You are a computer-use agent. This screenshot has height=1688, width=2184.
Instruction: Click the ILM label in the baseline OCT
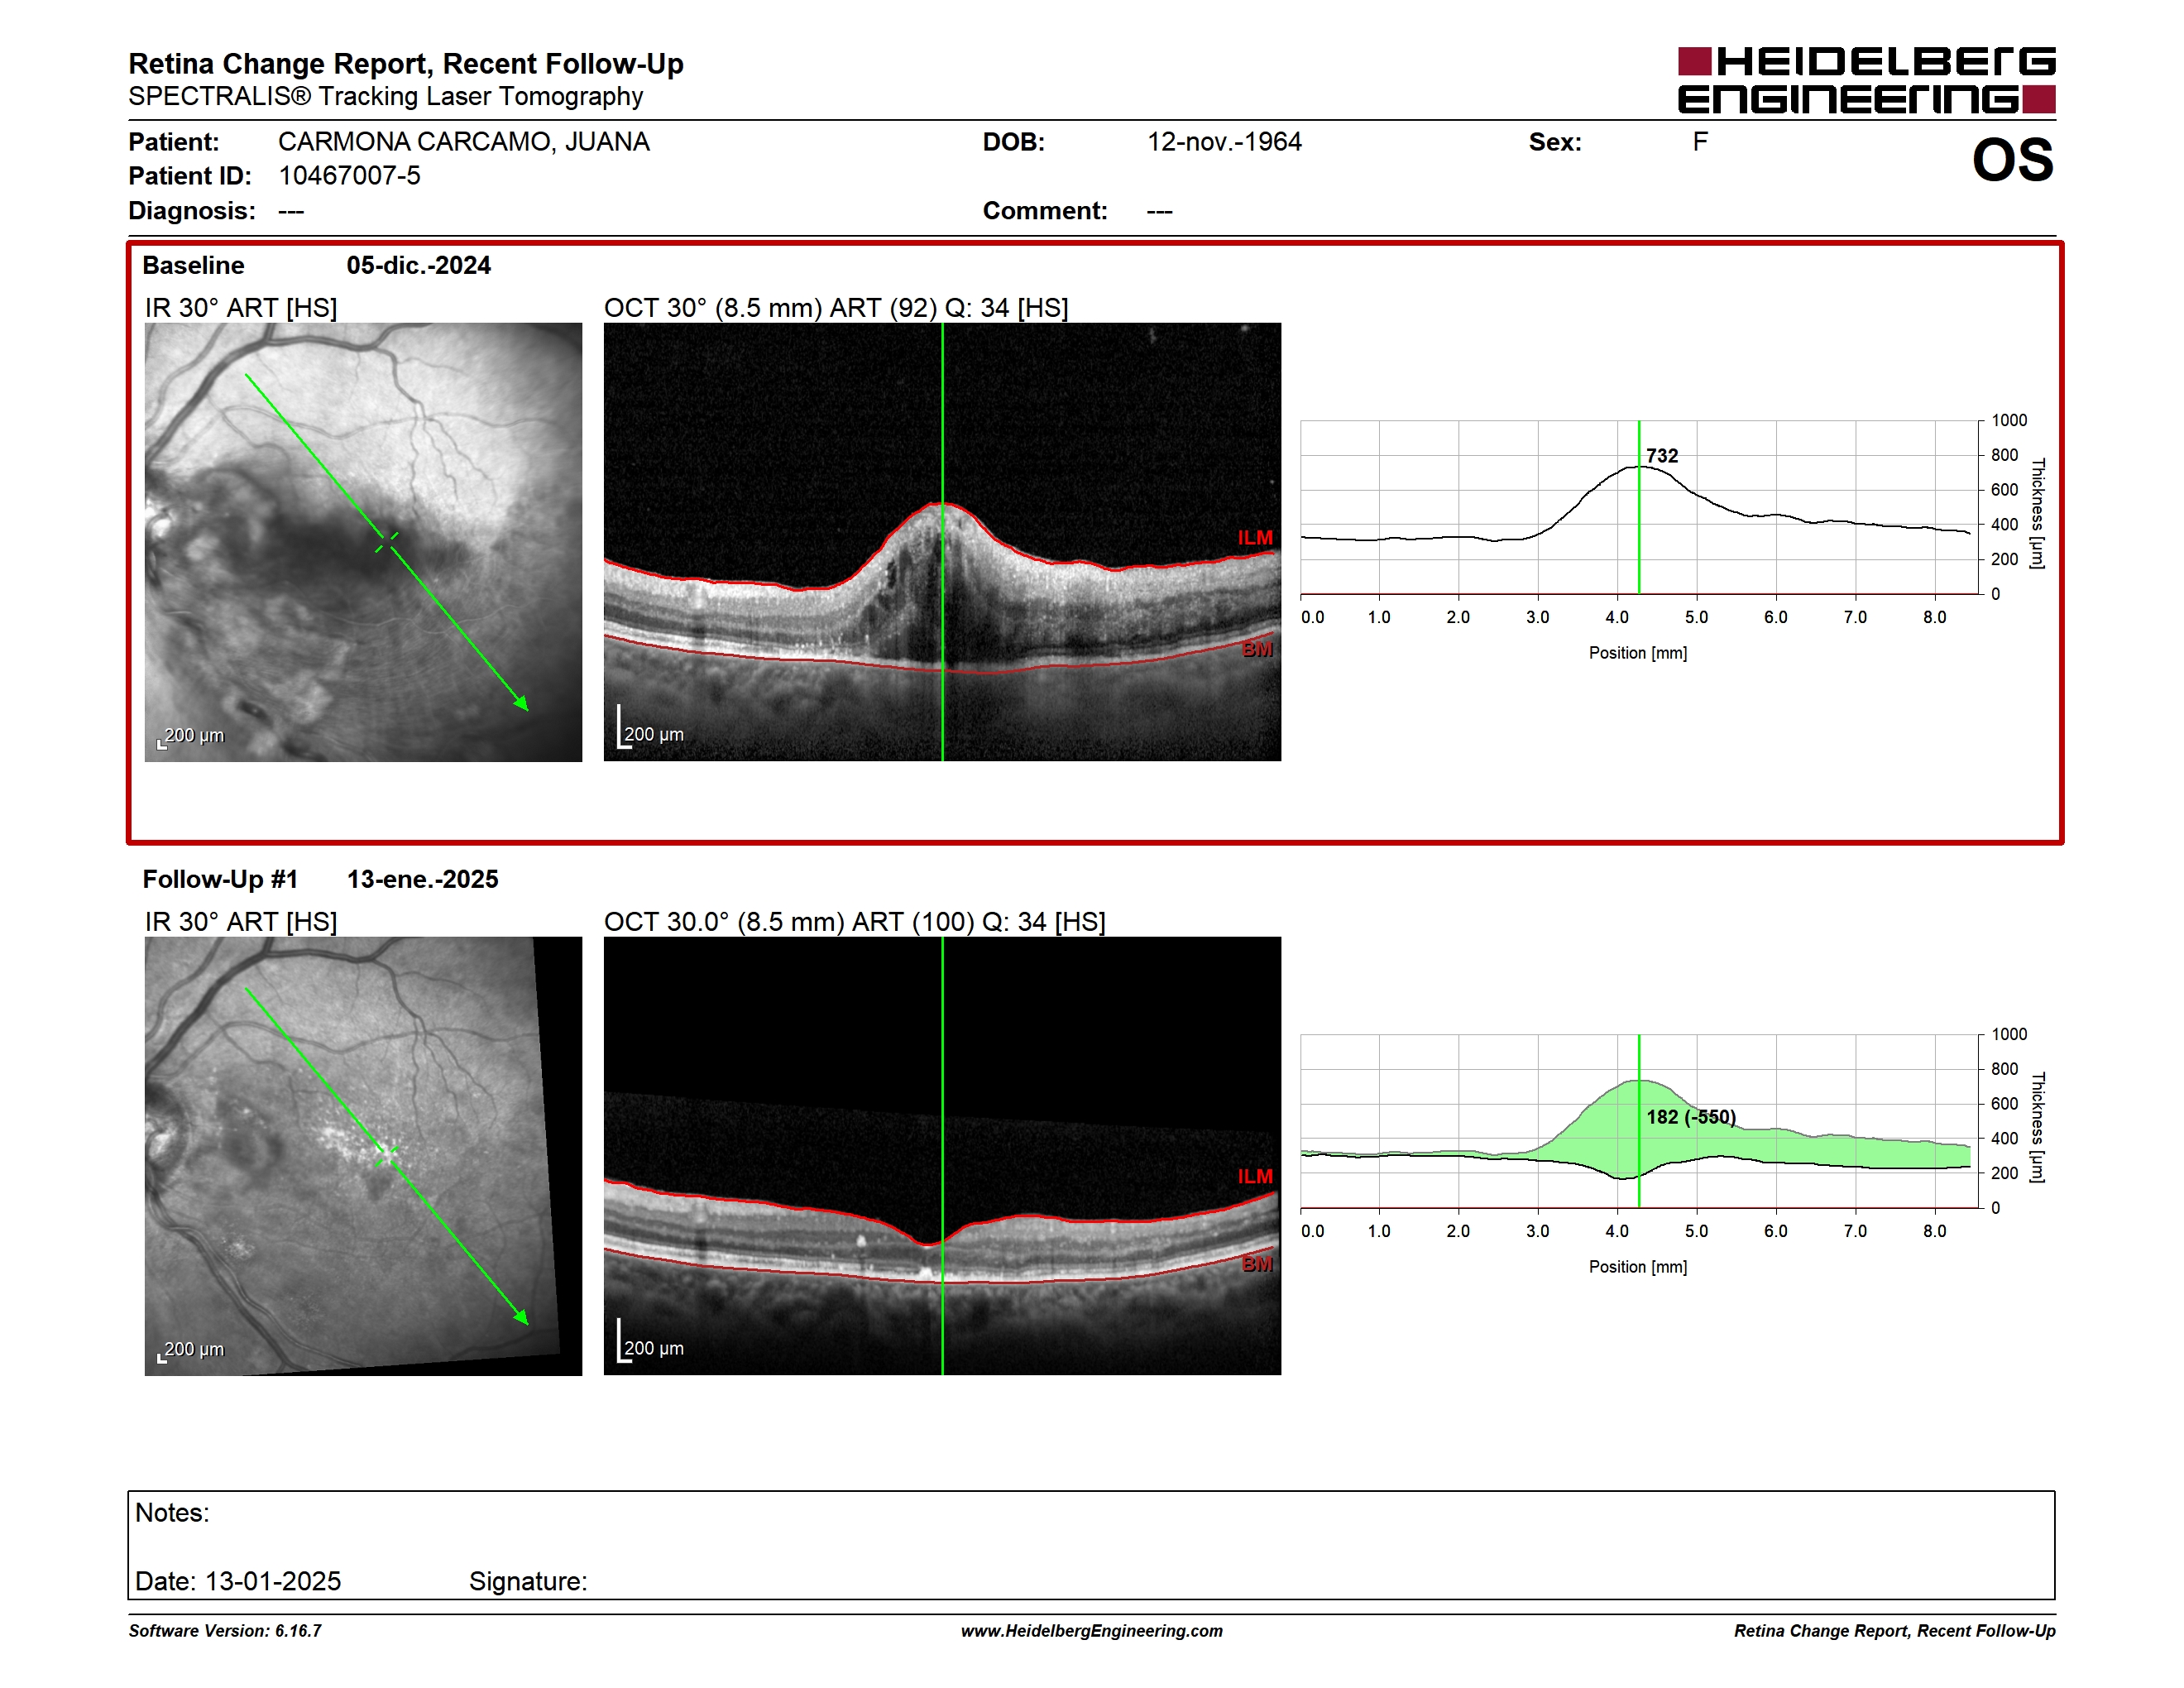tap(1255, 538)
